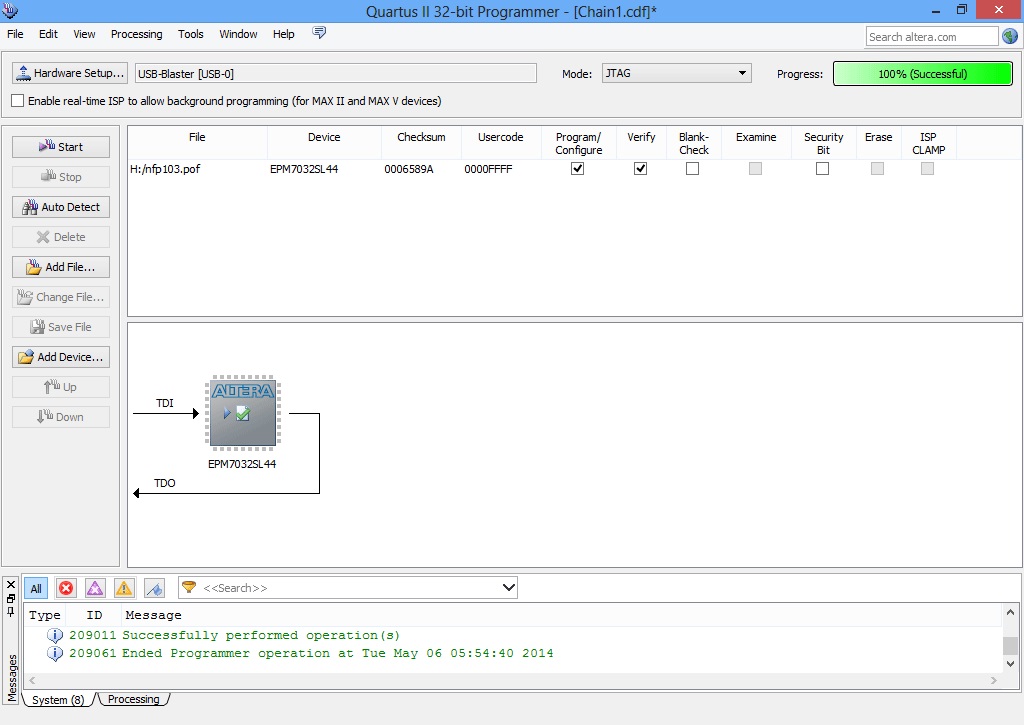Screen dimensions: 1024x725
Task: Filter critical warning messages purple triangle
Action: point(95,588)
